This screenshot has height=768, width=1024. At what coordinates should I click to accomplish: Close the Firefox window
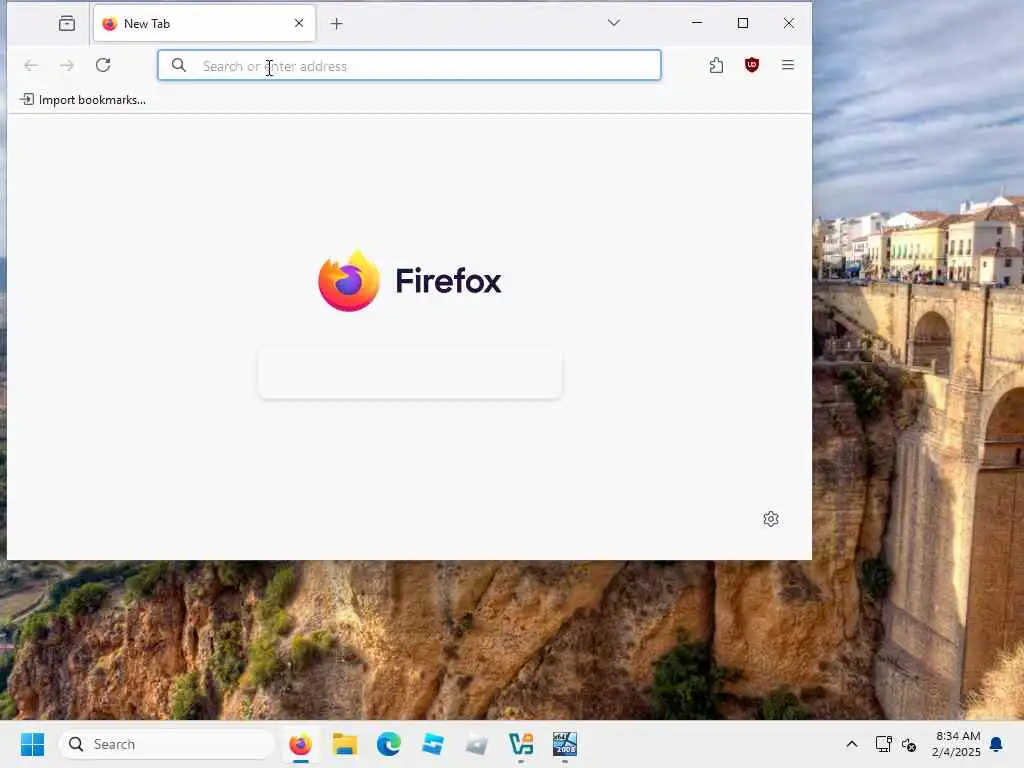789,23
